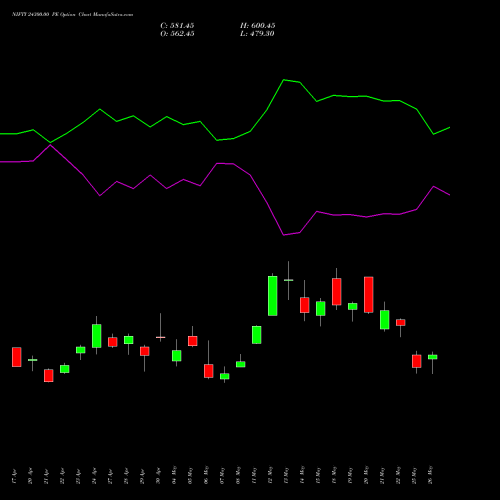Click the last green candle for 26 May
Screen dimensions: 500x500
[x=433, y=357]
